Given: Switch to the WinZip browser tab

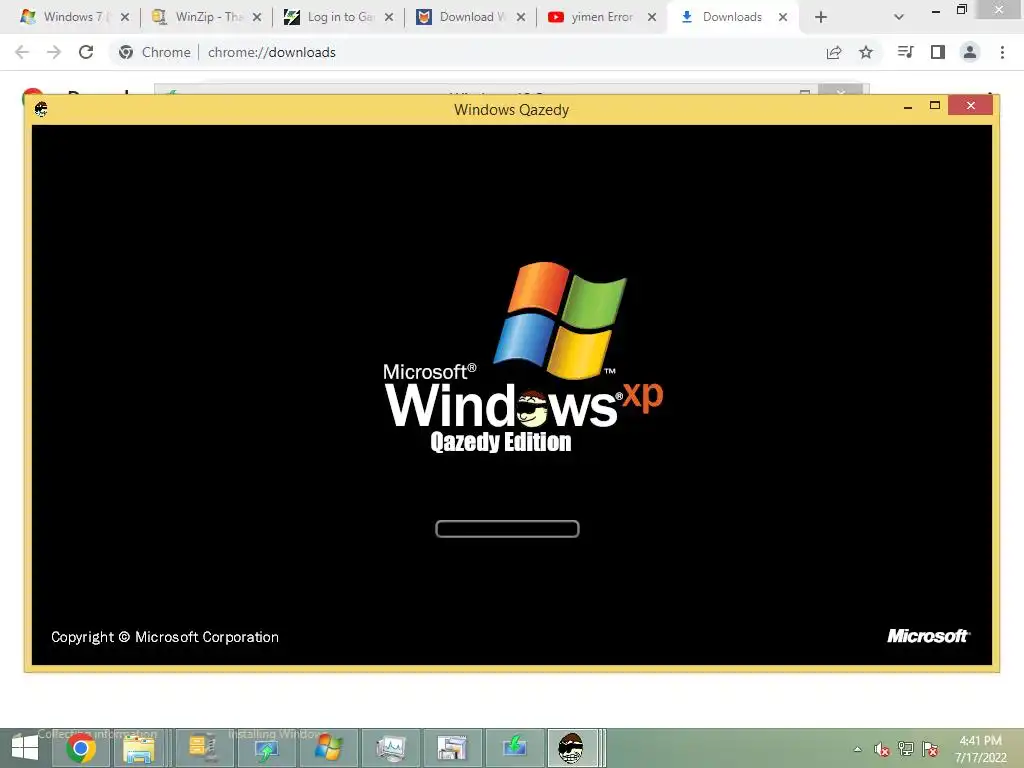Looking at the screenshot, I should [206, 17].
